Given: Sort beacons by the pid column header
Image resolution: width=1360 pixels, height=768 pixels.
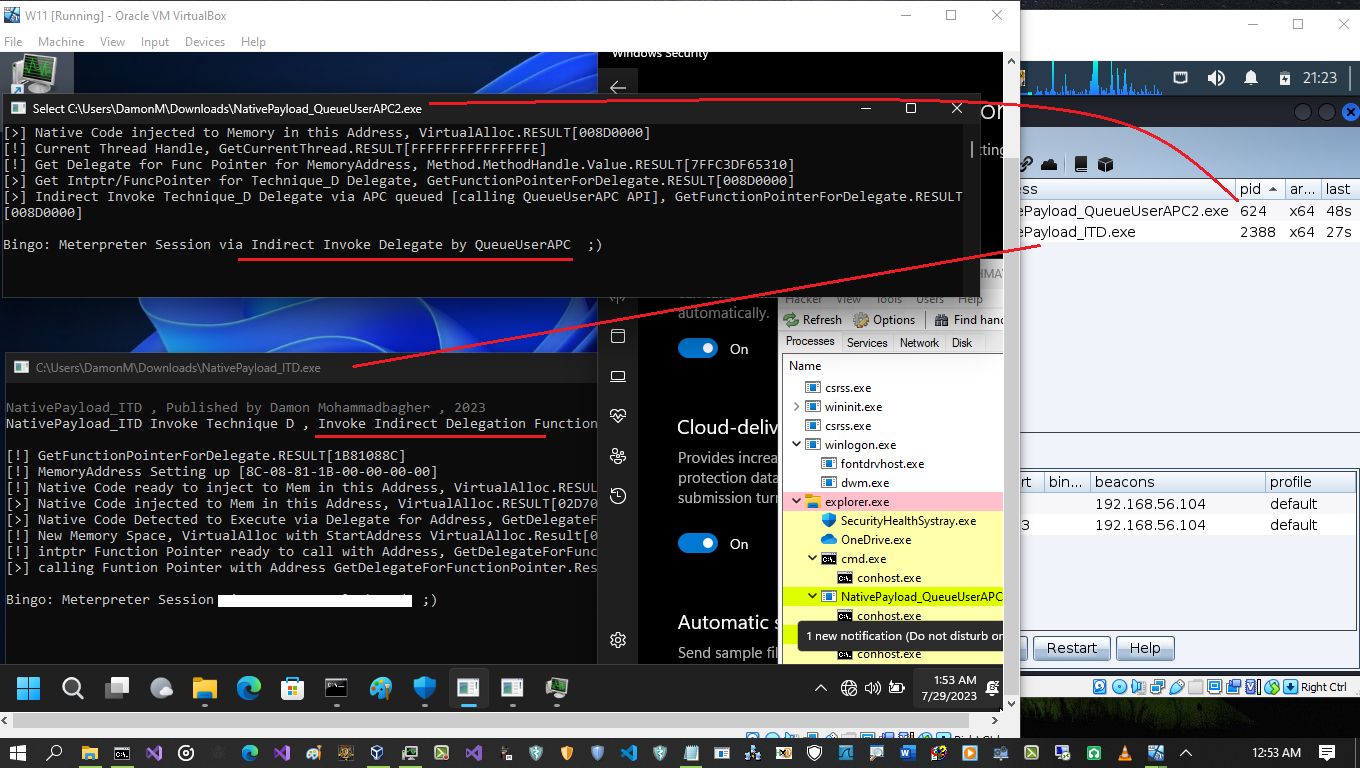Looking at the screenshot, I should (x=1251, y=189).
